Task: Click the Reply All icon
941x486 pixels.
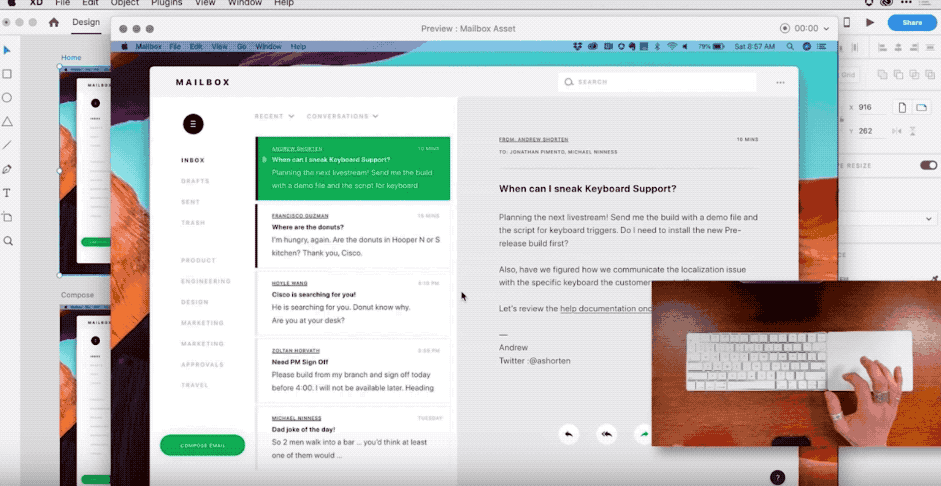Action: click(607, 434)
